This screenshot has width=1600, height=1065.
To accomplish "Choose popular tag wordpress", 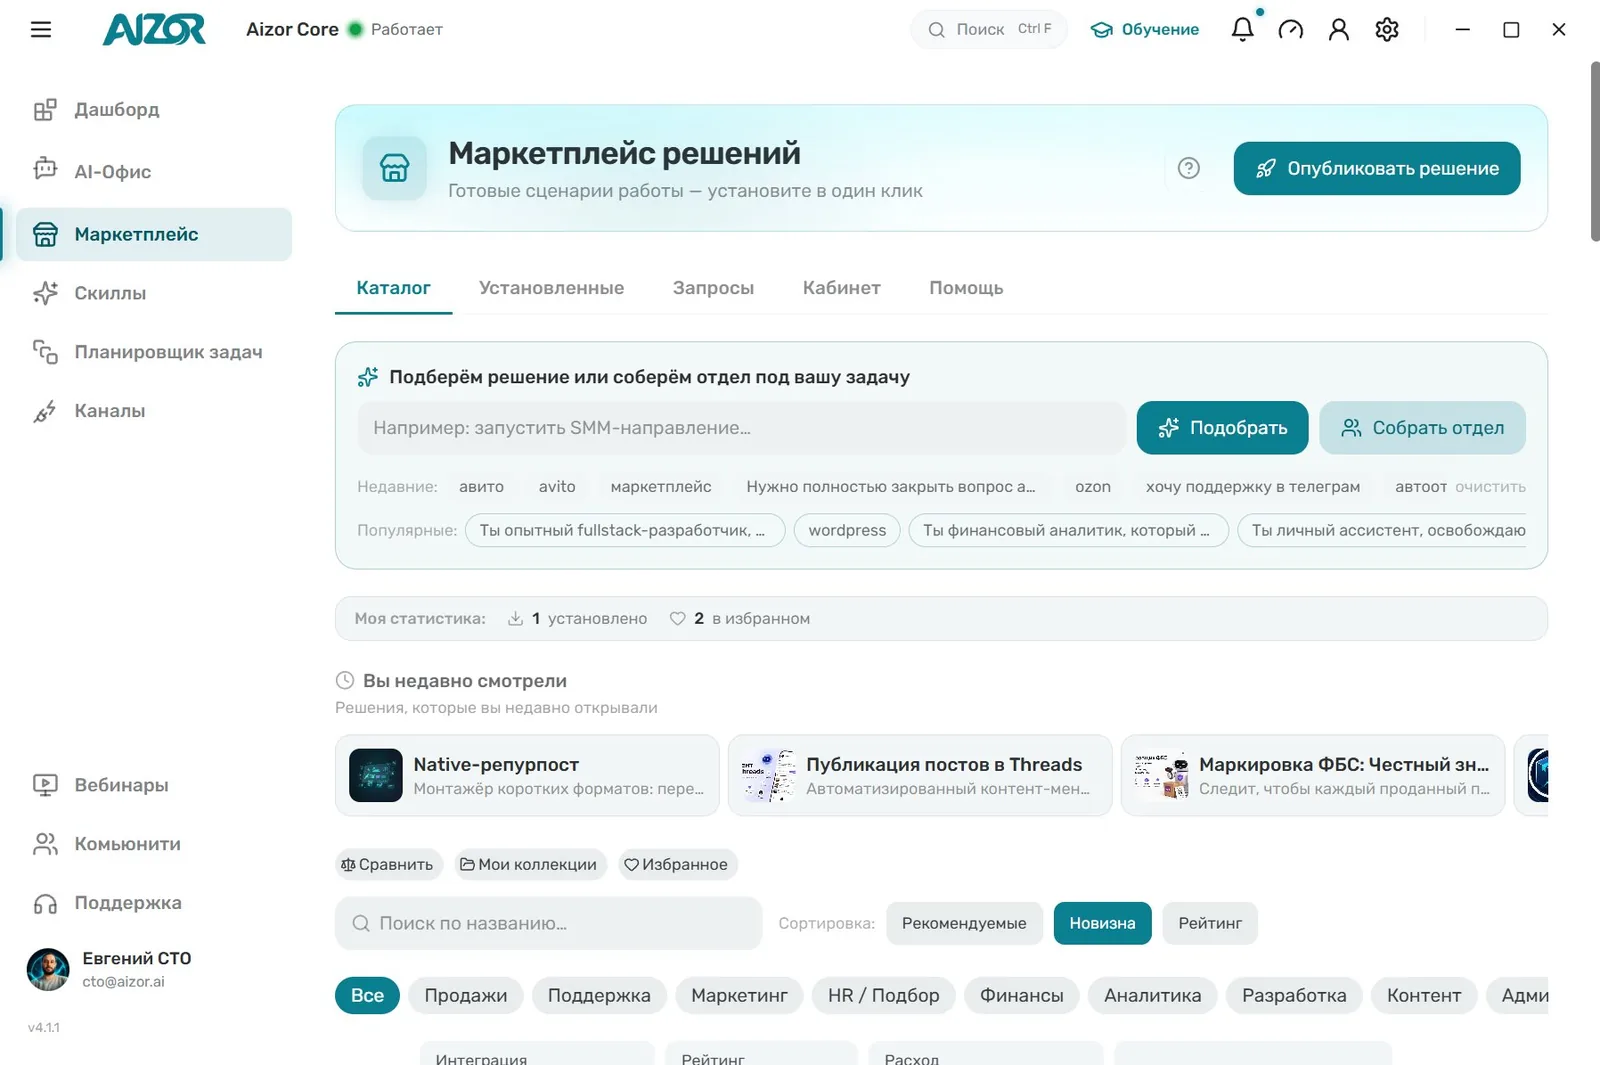I will tap(847, 530).
